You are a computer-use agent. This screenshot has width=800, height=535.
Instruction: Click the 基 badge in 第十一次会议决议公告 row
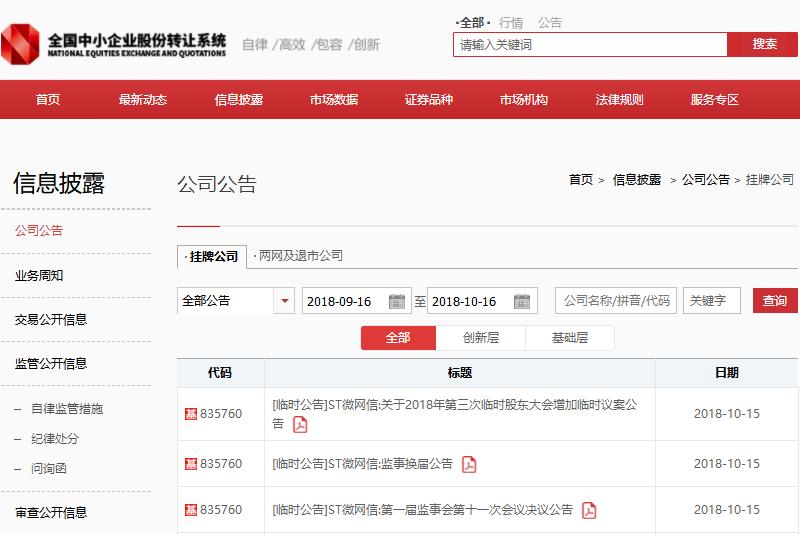pyautogui.click(x=191, y=509)
